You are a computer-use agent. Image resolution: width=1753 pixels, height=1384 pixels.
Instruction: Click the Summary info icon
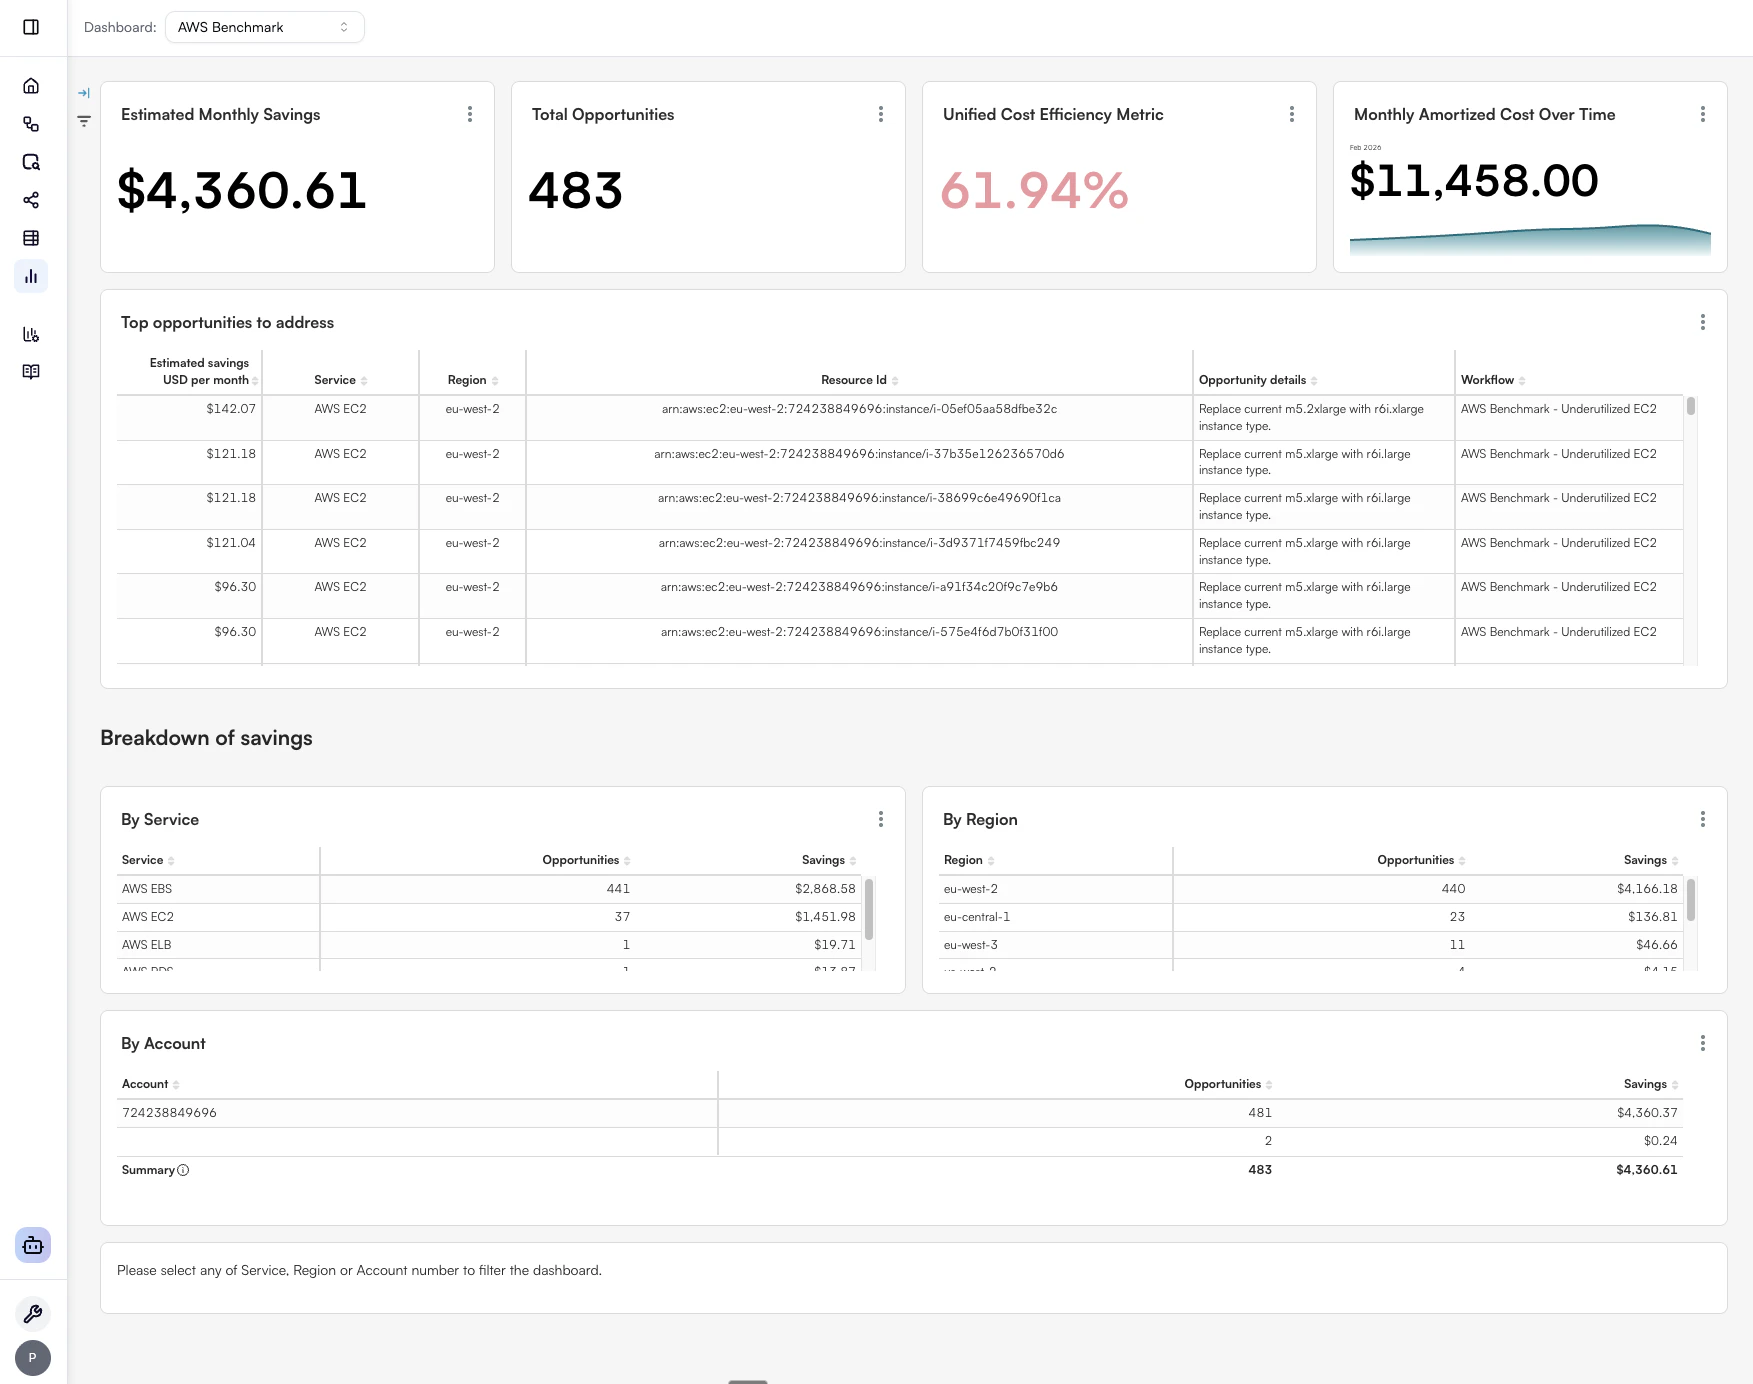[x=183, y=1170]
